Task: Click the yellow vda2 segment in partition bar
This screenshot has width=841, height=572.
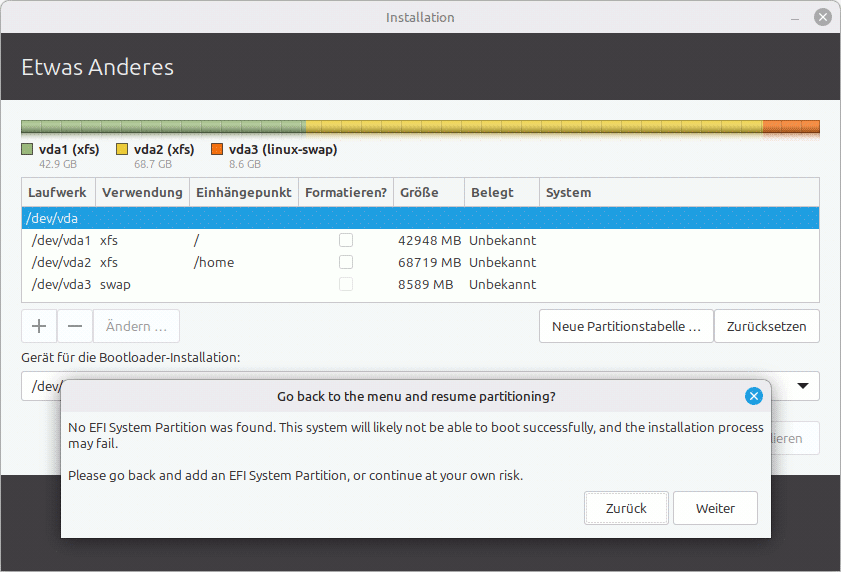Action: pyautogui.click(x=534, y=127)
